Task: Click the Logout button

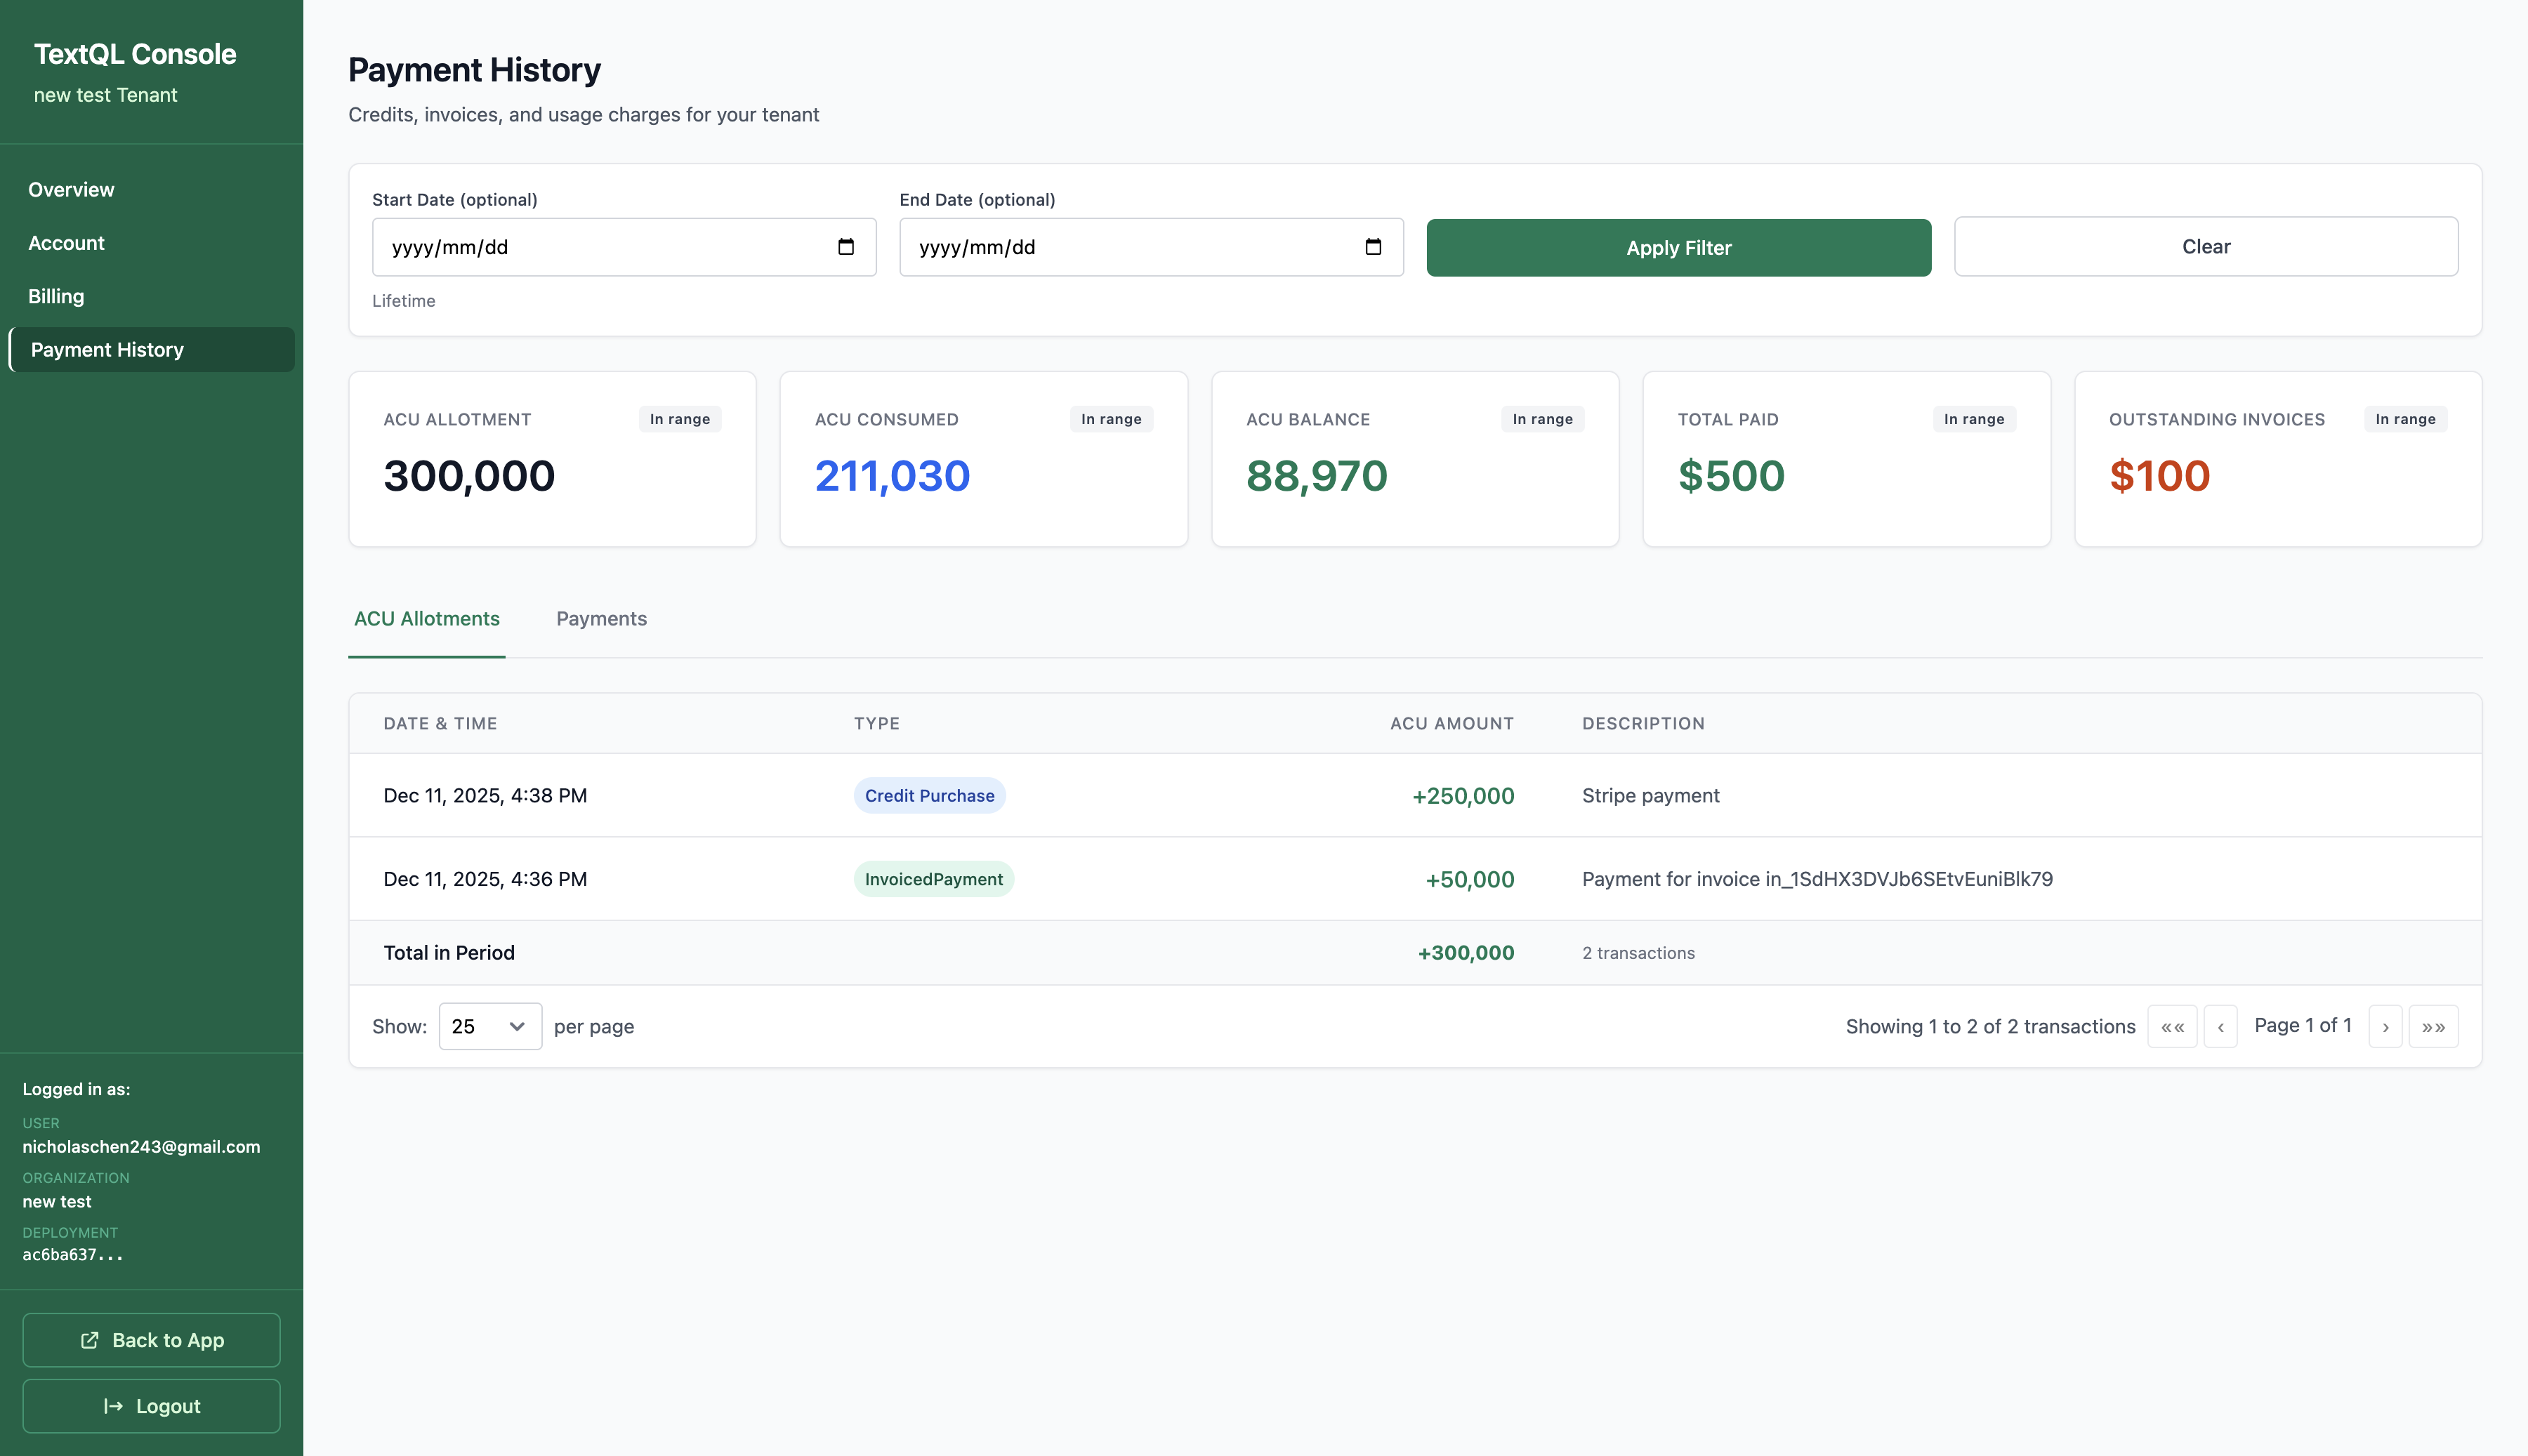Action: click(151, 1406)
